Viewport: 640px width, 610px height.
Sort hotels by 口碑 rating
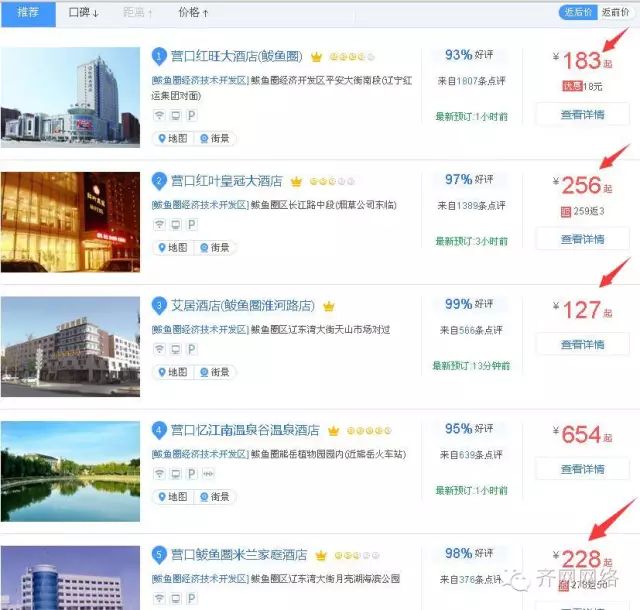83,13
